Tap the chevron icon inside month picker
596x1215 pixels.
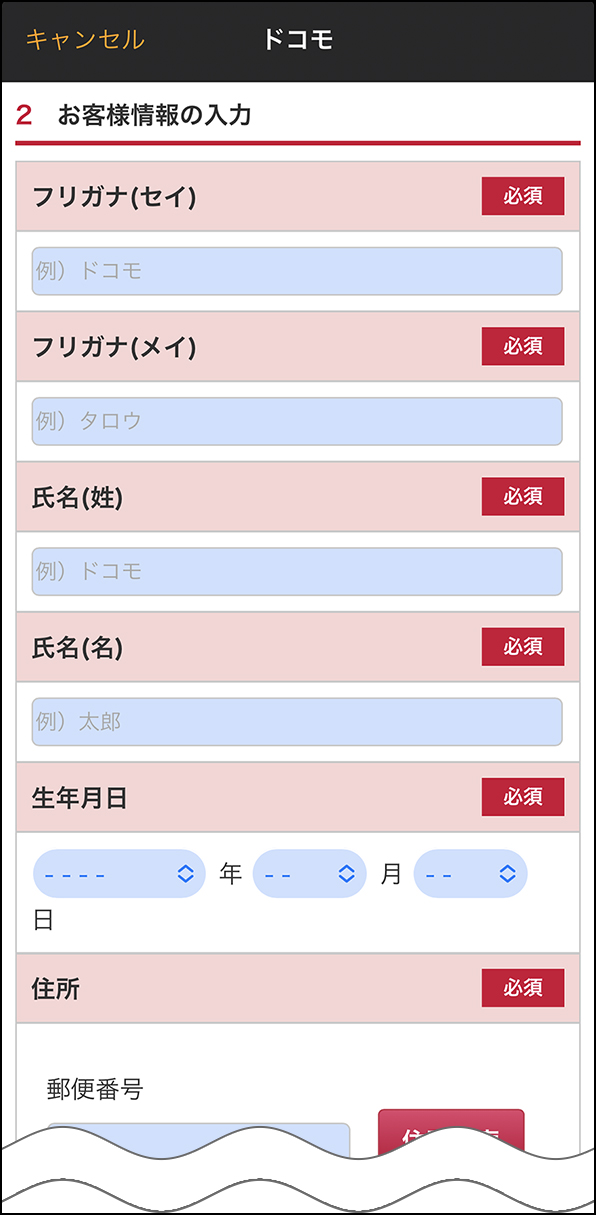click(347, 873)
